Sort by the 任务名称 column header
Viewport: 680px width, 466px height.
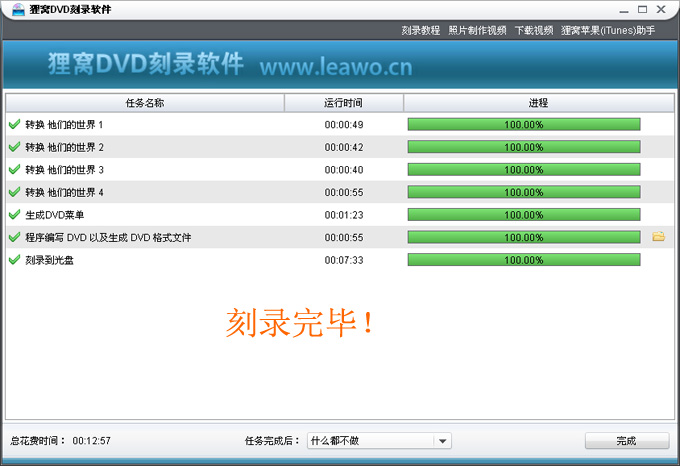point(145,103)
